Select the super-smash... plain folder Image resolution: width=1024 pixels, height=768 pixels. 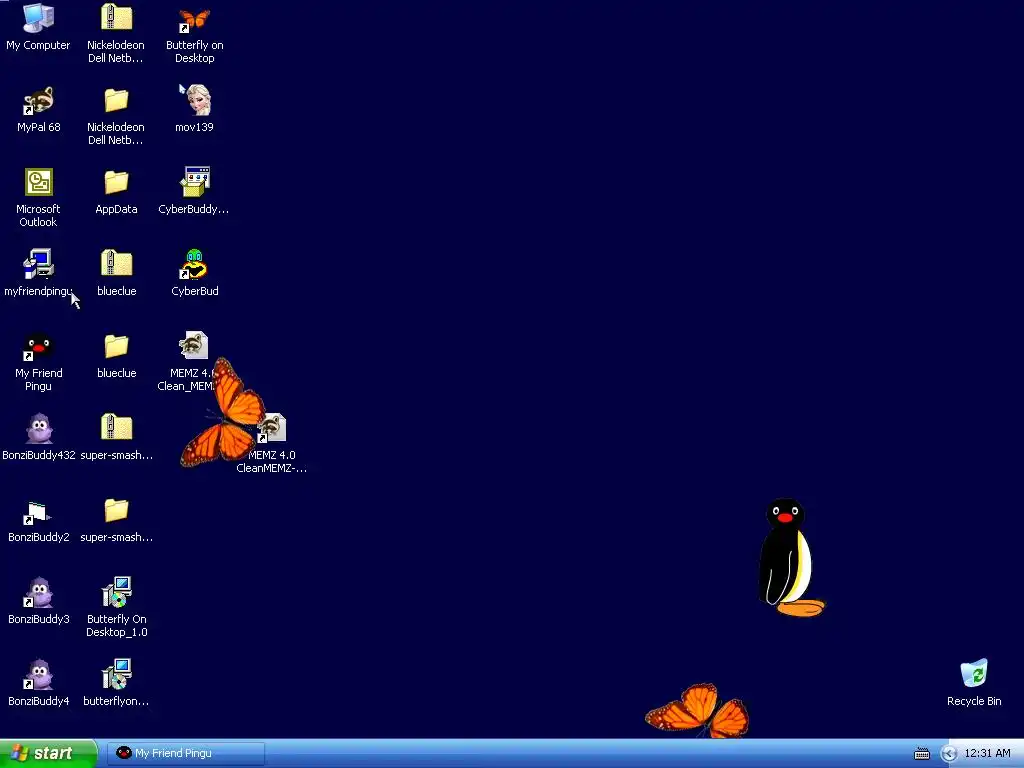point(116,510)
